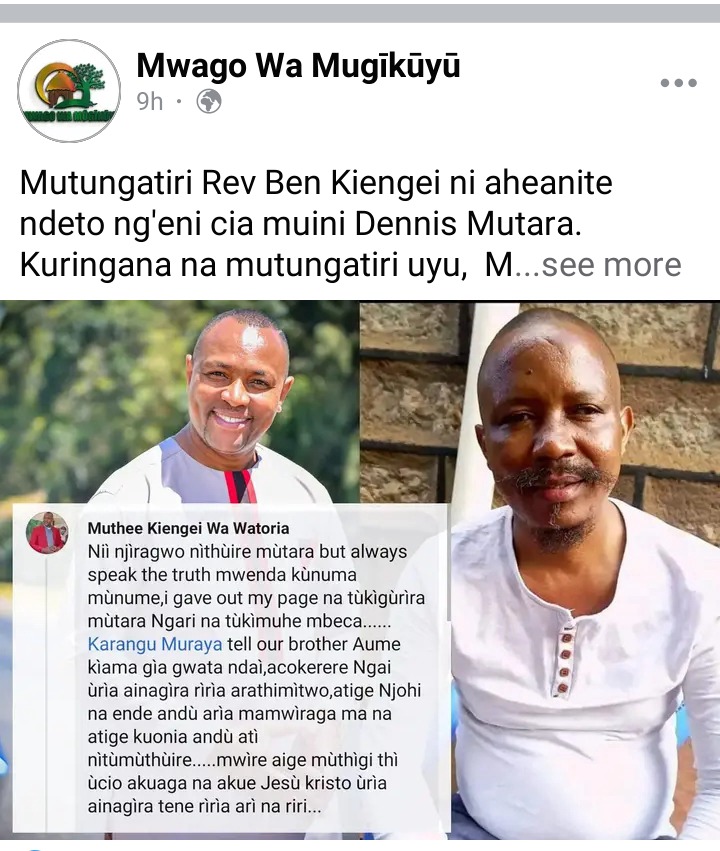Tap the gray divider bar above post
The image size is (720, 851).
360,13
